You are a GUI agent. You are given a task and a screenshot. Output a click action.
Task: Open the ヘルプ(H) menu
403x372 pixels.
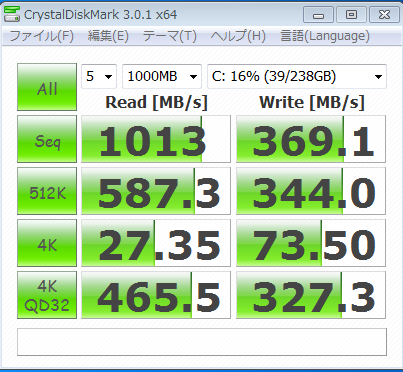[238, 36]
